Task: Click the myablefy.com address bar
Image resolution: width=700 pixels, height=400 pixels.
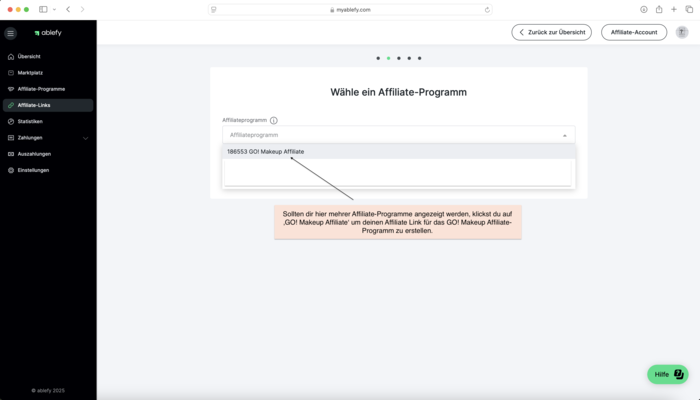Action: 350,9
